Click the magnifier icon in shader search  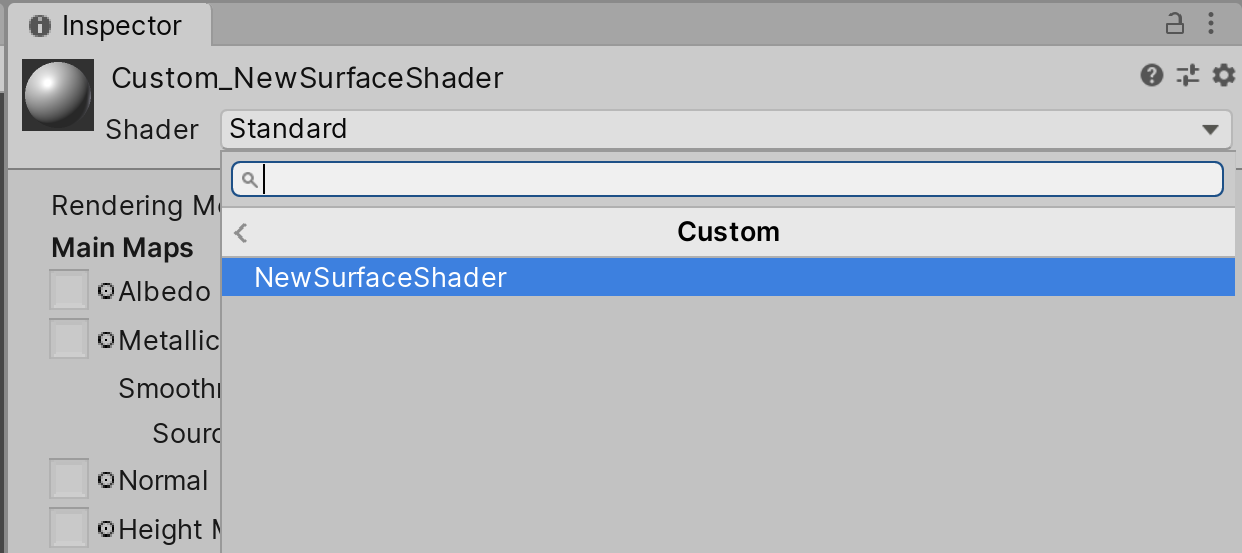point(249,180)
